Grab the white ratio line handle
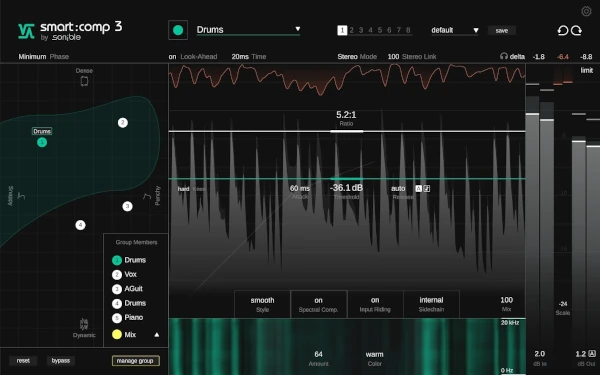This screenshot has height=375, width=600. 346,131
